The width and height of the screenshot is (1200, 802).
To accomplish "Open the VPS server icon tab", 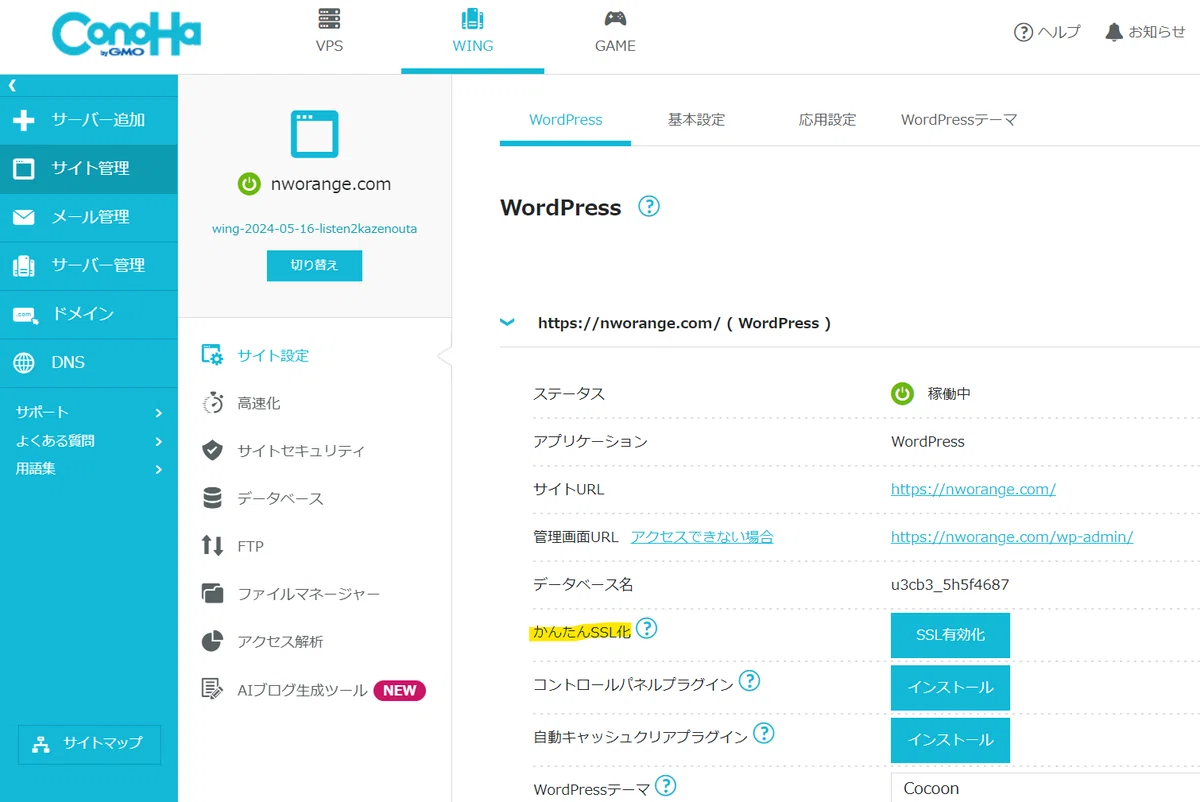I will (x=329, y=19).
